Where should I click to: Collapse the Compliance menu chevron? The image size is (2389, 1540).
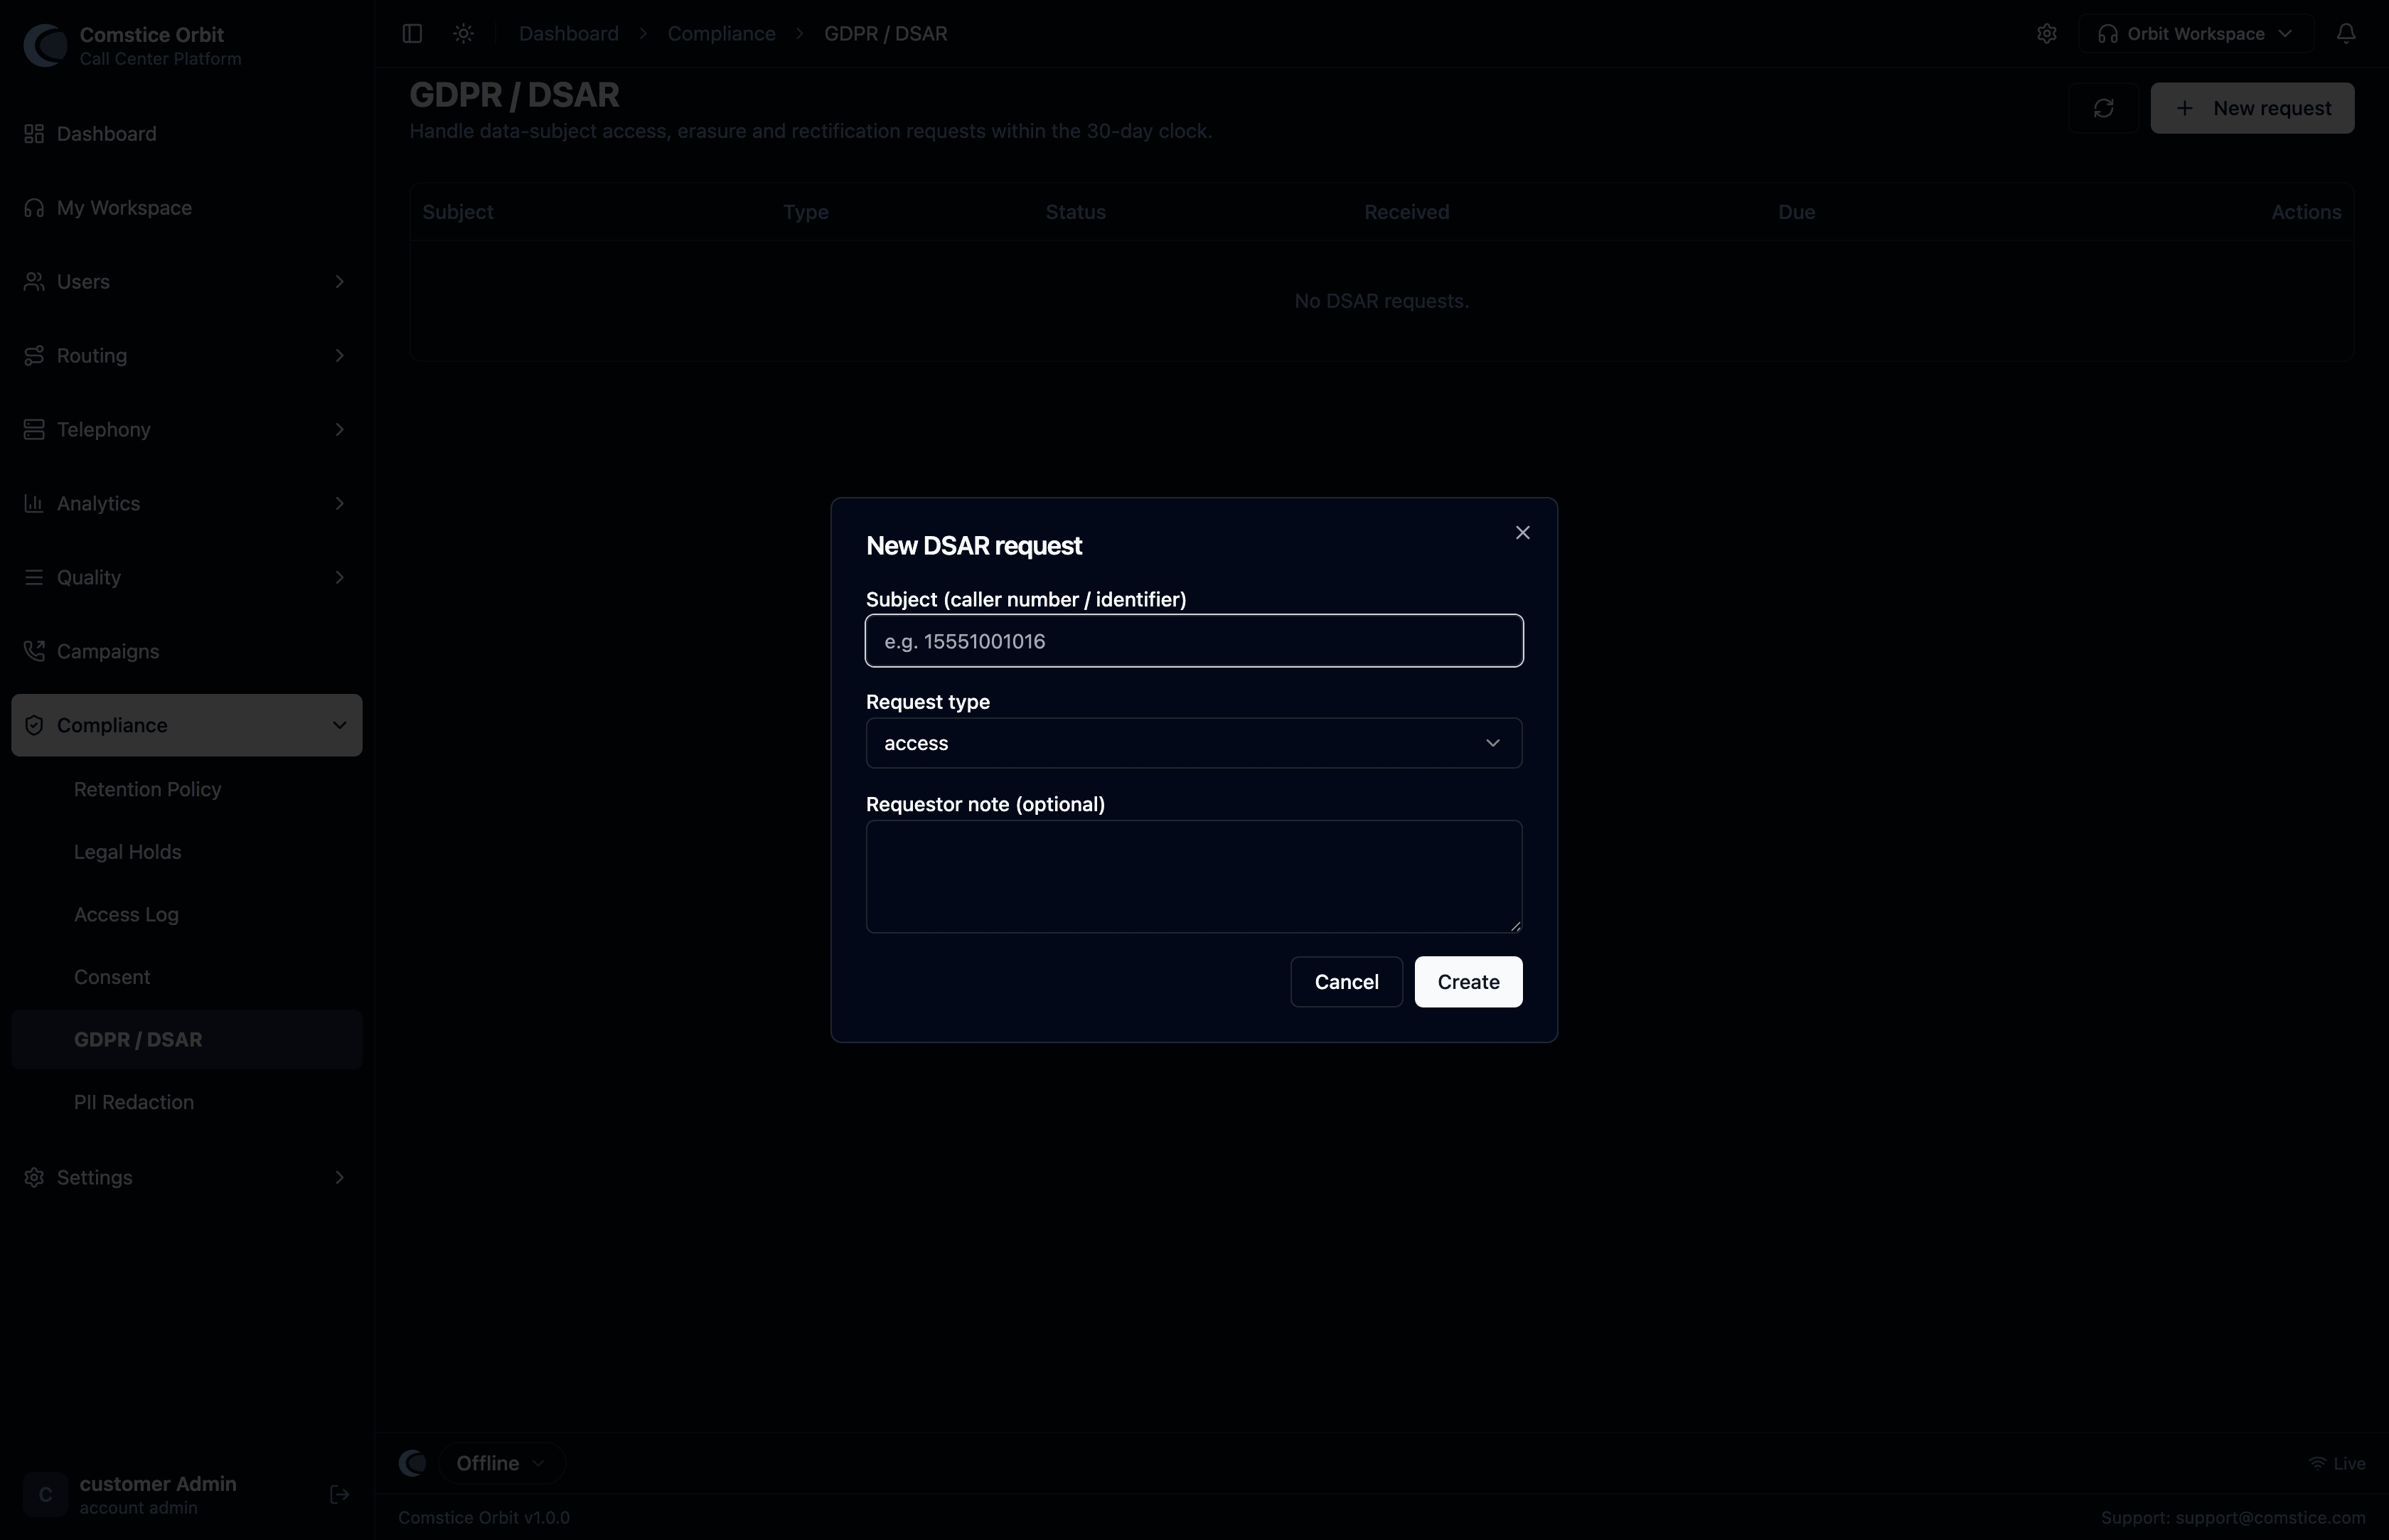click(x=339, y=726)
